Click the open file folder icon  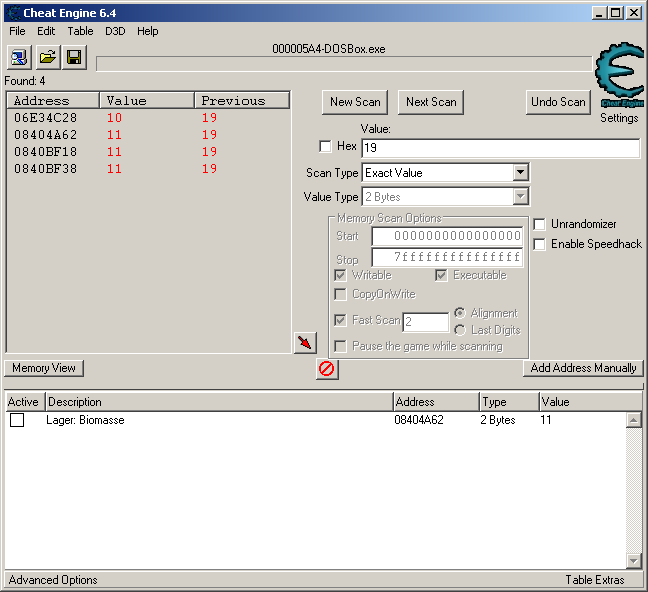click(48, 57)
